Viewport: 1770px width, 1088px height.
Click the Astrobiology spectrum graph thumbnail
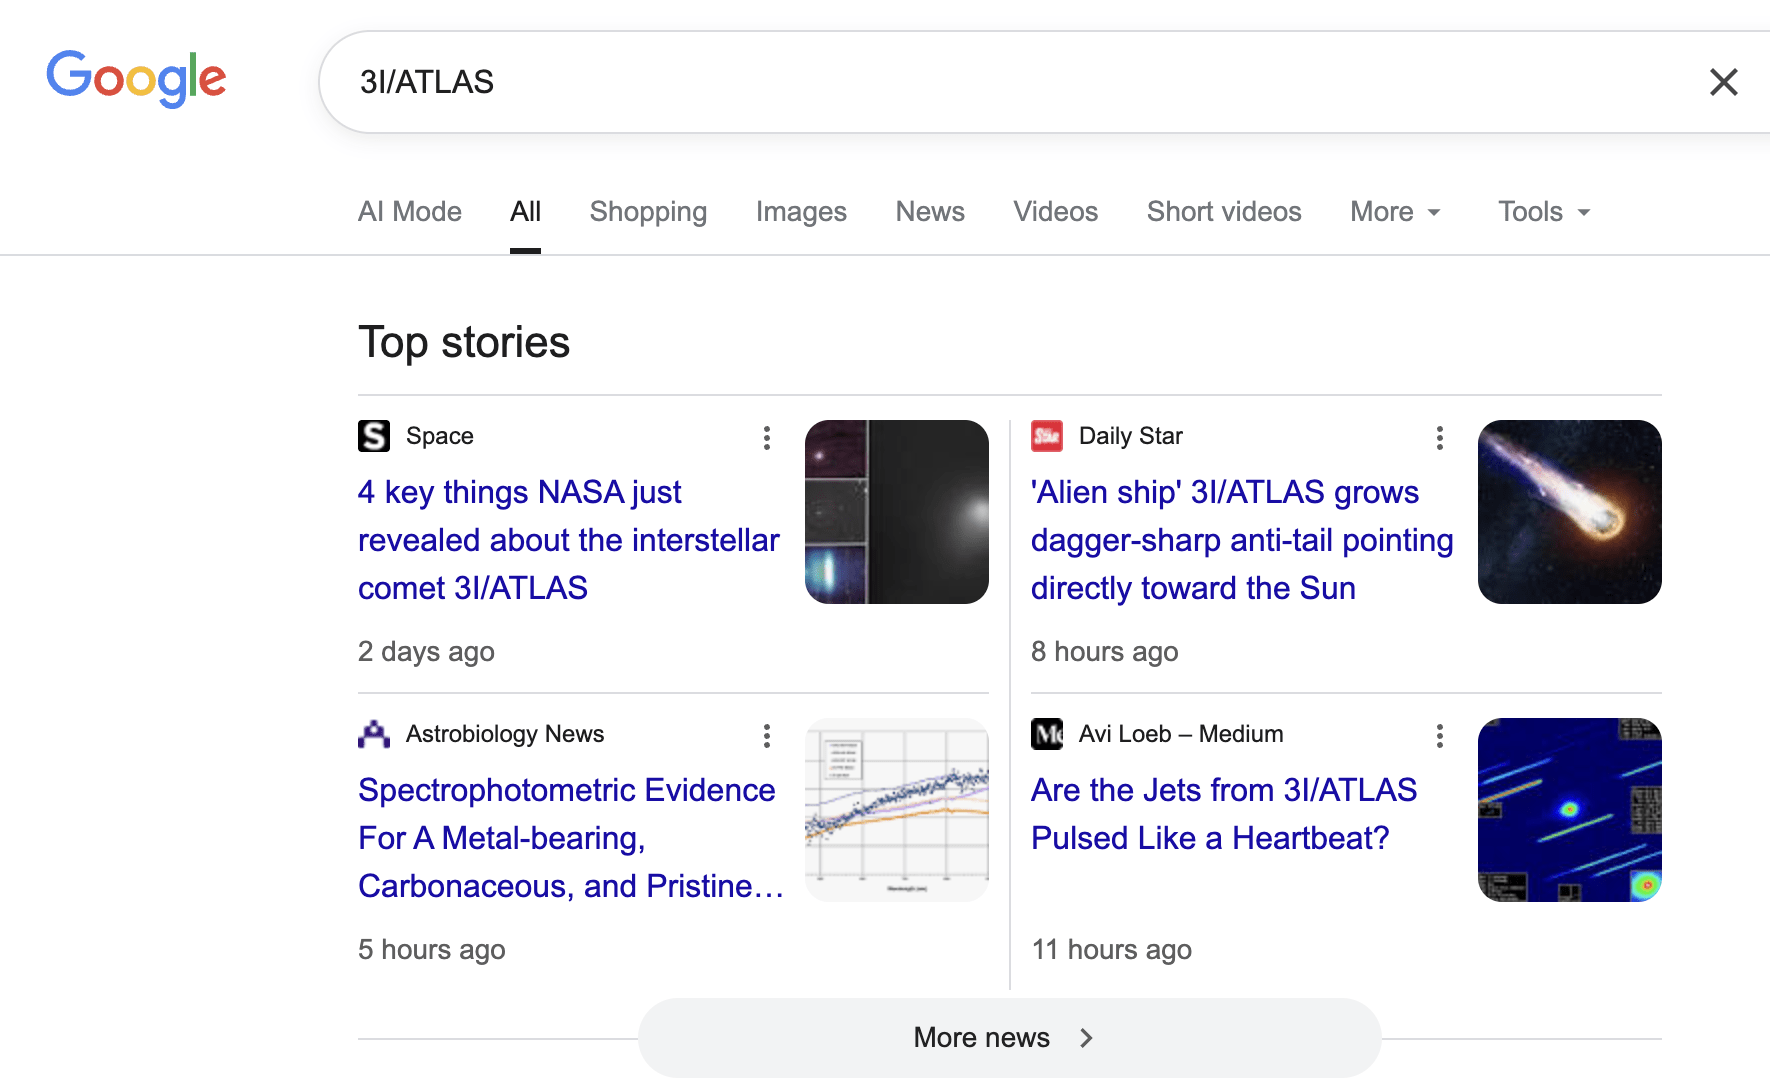point(897,810)
